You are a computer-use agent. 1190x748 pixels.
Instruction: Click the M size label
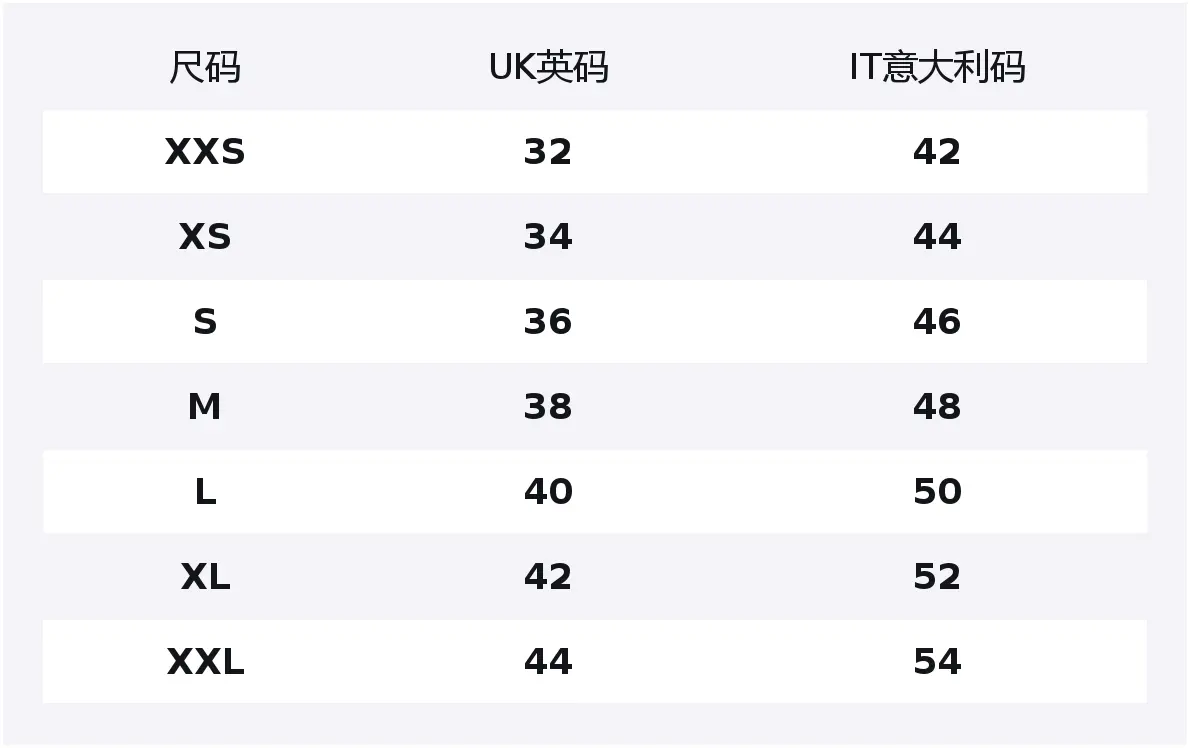coord(205,407)
